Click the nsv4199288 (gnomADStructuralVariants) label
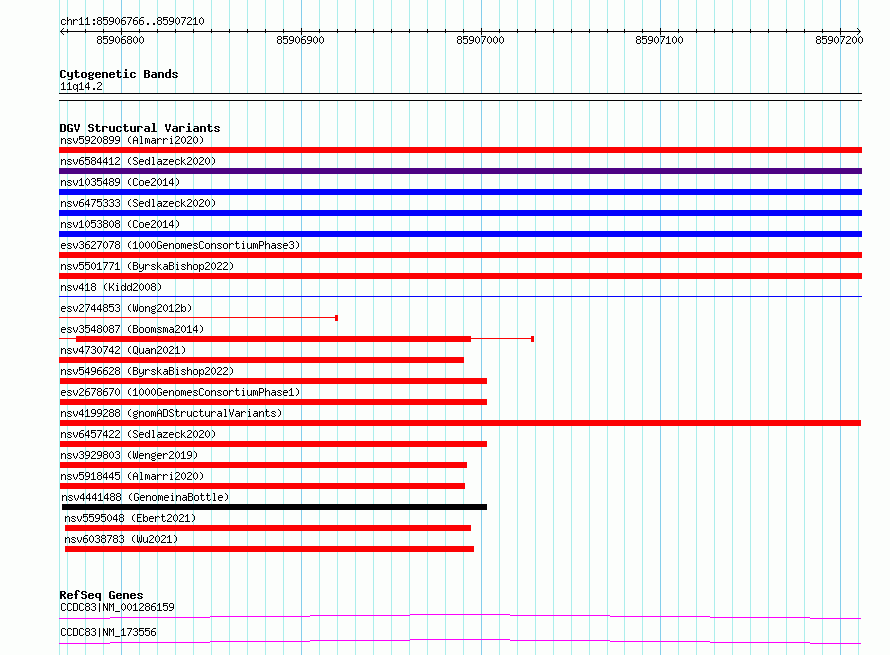Image resolution: width=890 pixels, height=655 pixels. click(171, 413)
